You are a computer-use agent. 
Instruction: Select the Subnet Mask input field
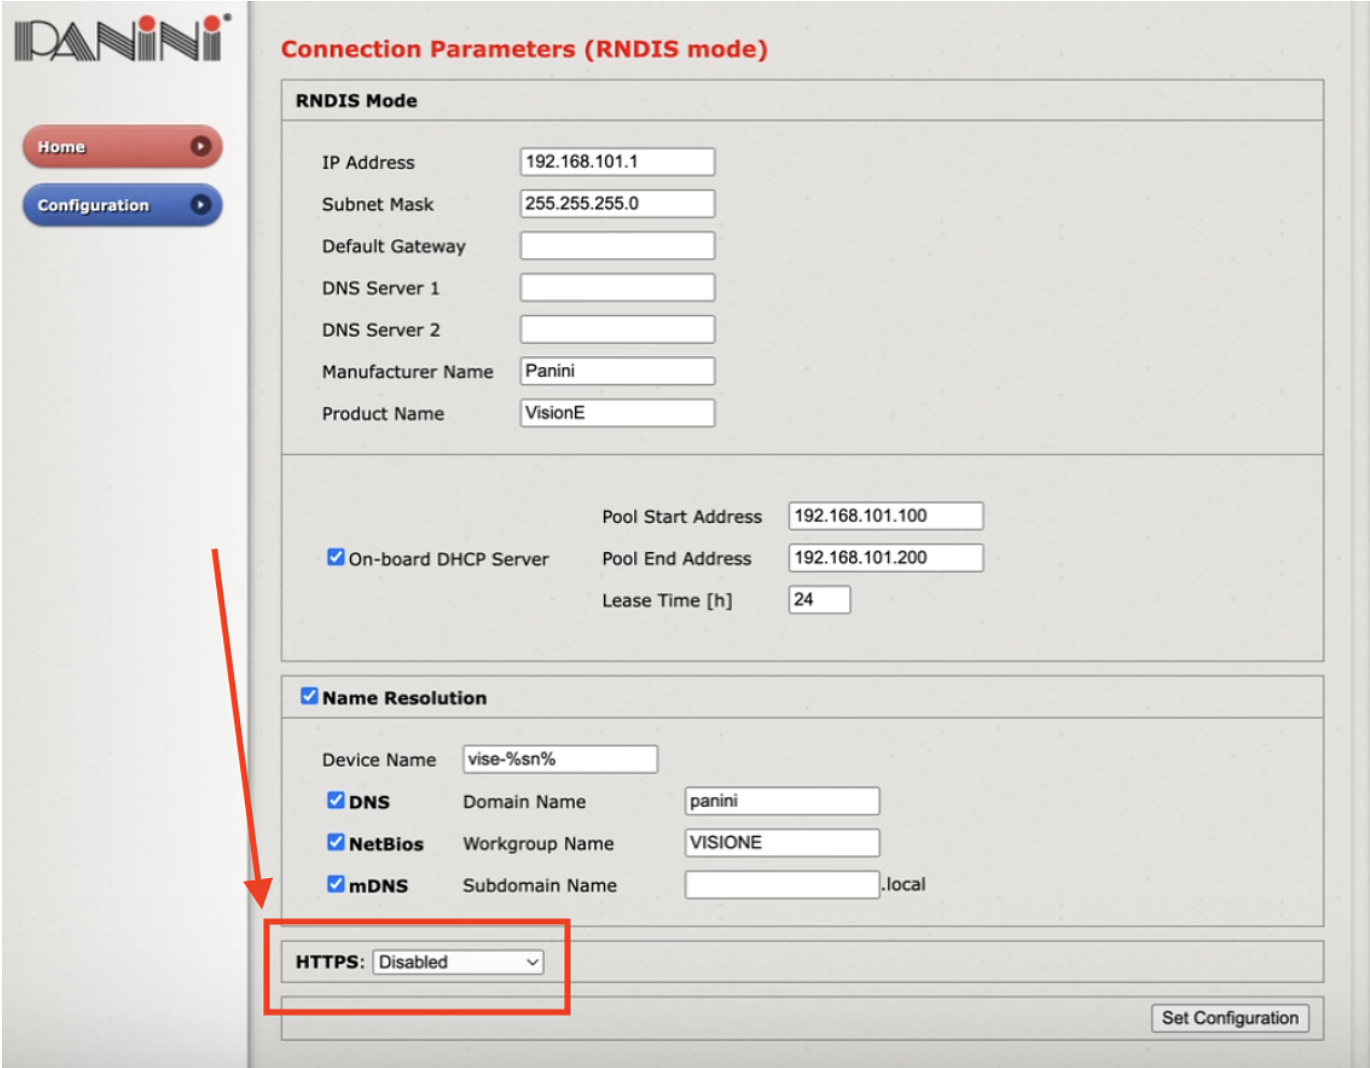[617, 204]
